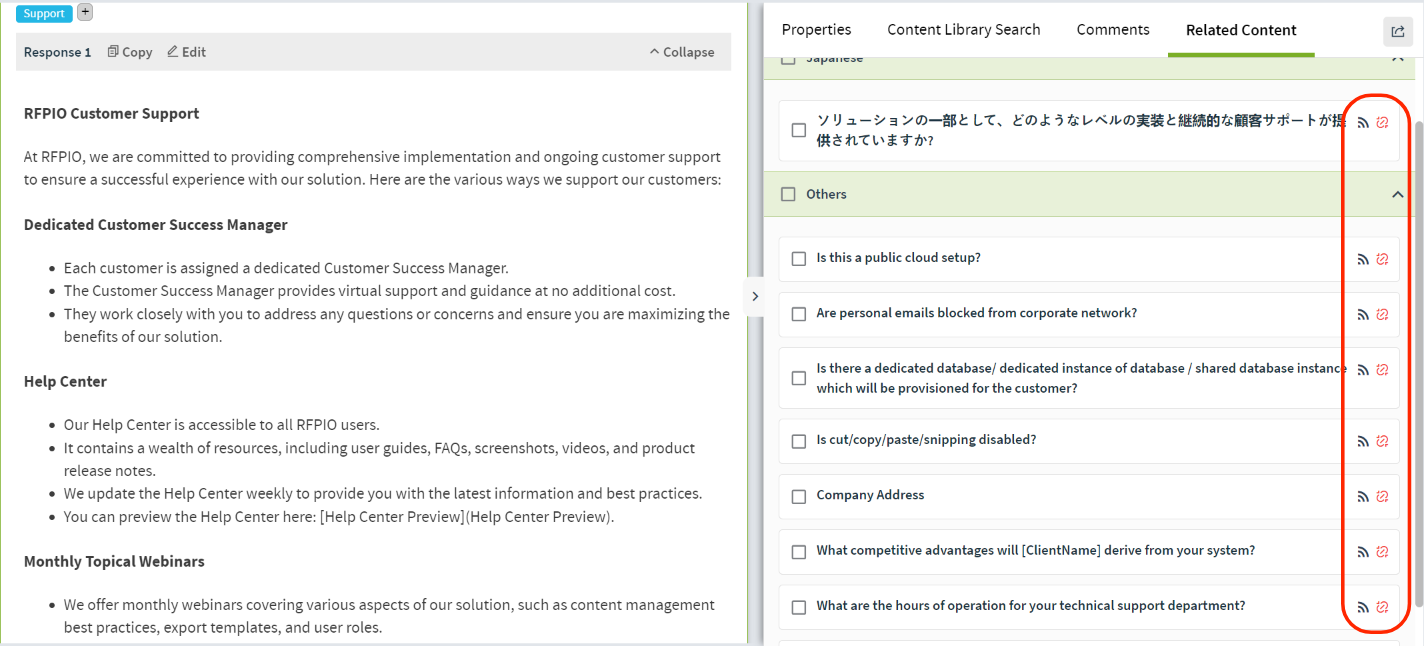Screen dimensions: 1424x646
Task: Click red unlink icon for 'Company Address' row
Action: pos(1383,496)
